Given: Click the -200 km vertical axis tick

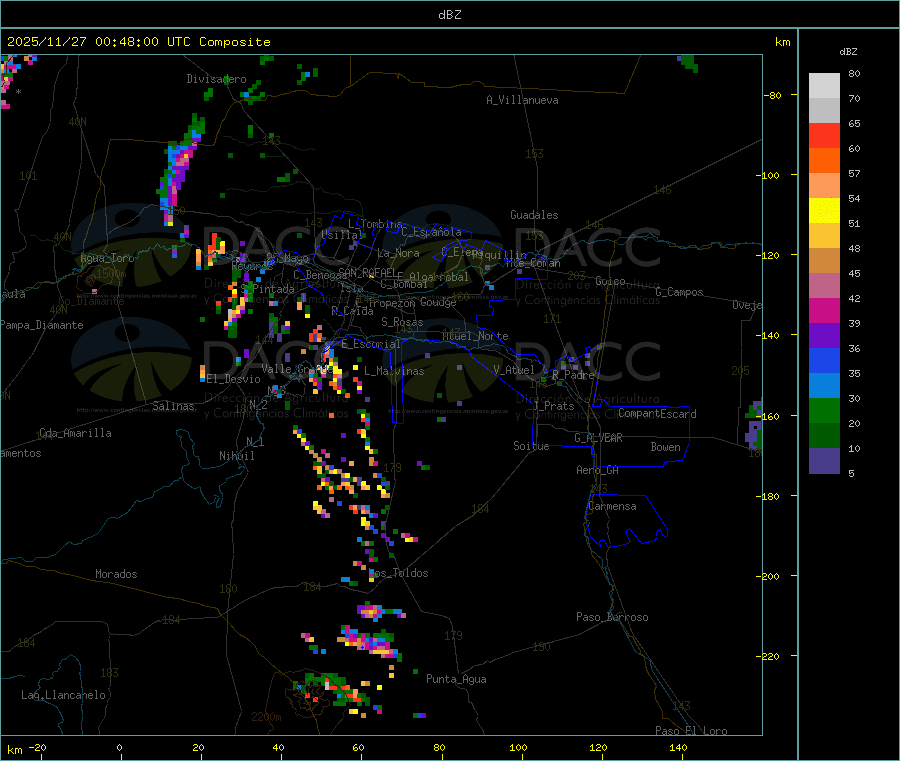Looking at the screenshot, I should click(x=767, y=576).
